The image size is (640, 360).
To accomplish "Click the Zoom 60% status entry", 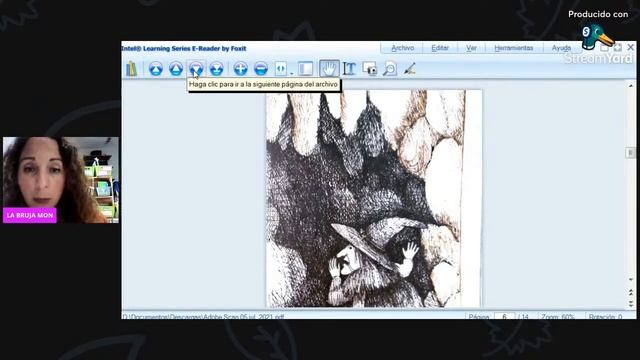I will (x=558, y=316).
